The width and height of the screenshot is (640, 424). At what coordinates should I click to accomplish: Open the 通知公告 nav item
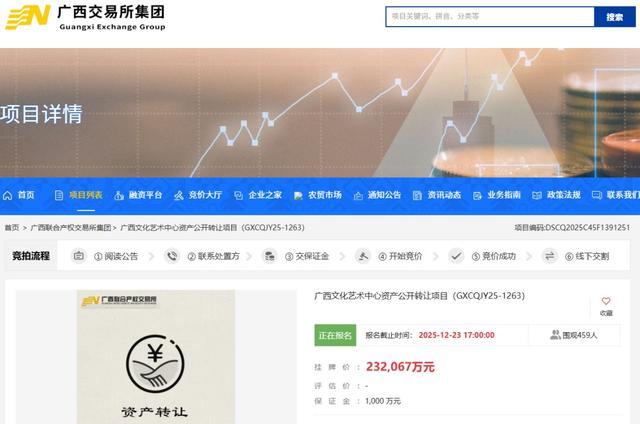384,195
